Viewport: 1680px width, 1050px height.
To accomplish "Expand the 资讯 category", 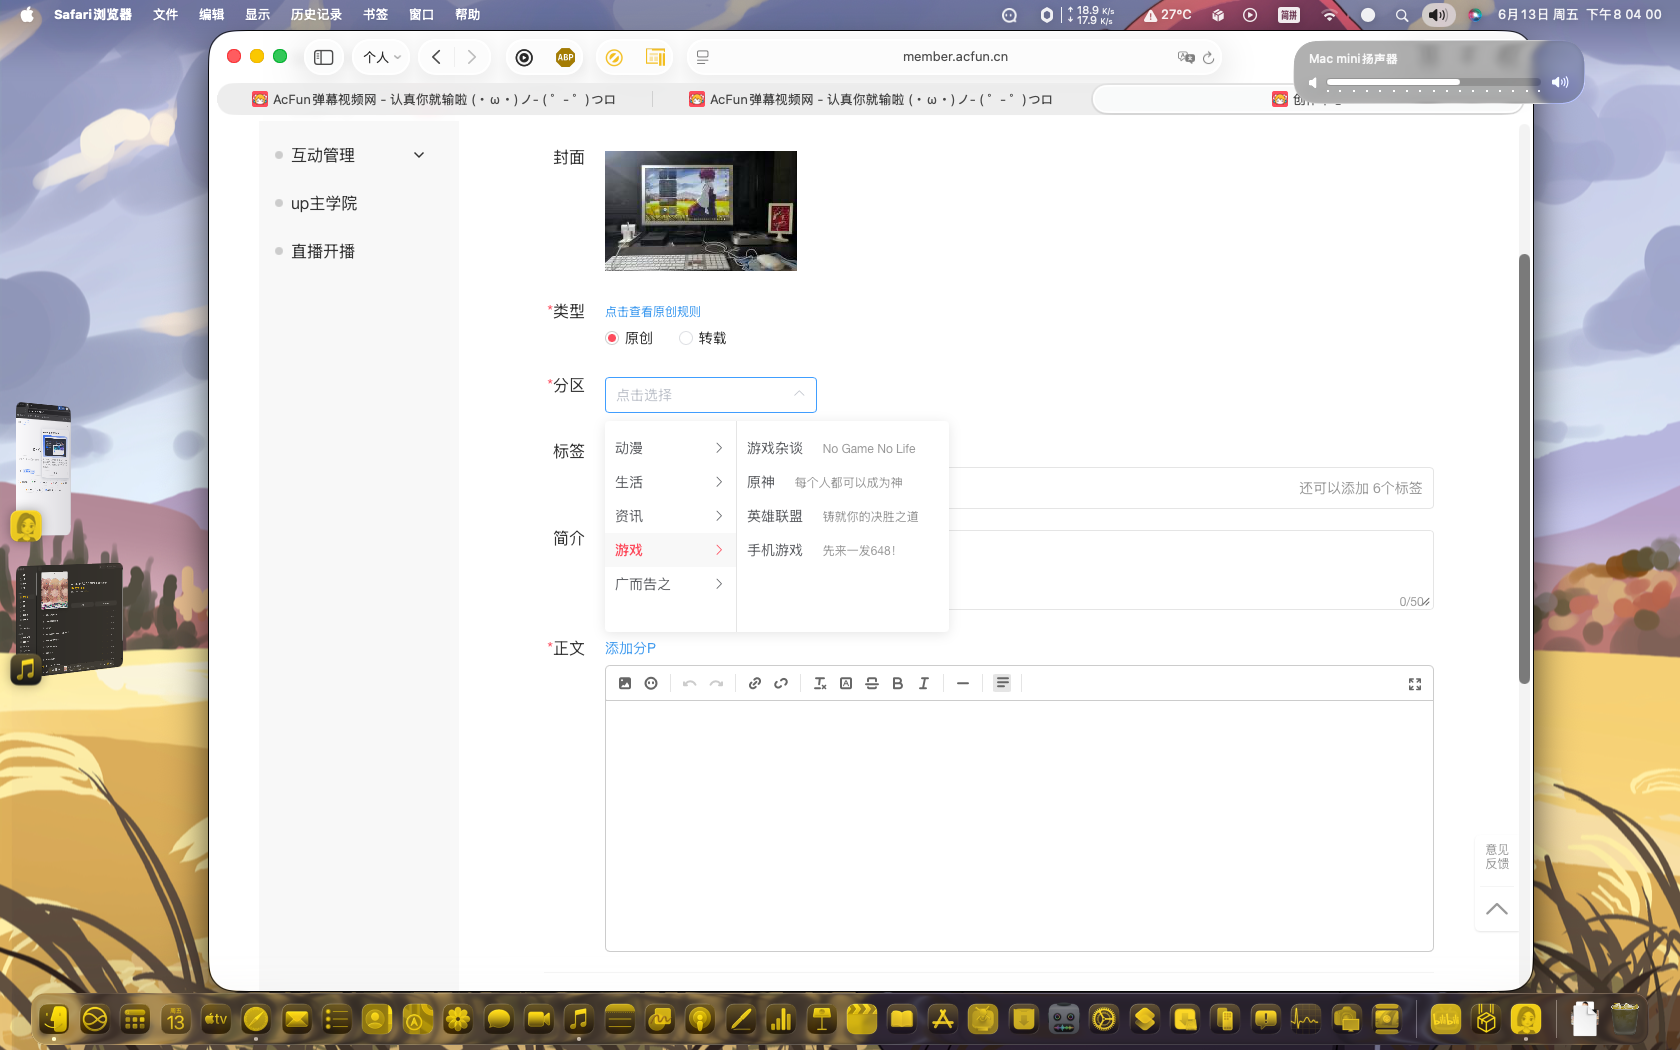I will [670, 516].
